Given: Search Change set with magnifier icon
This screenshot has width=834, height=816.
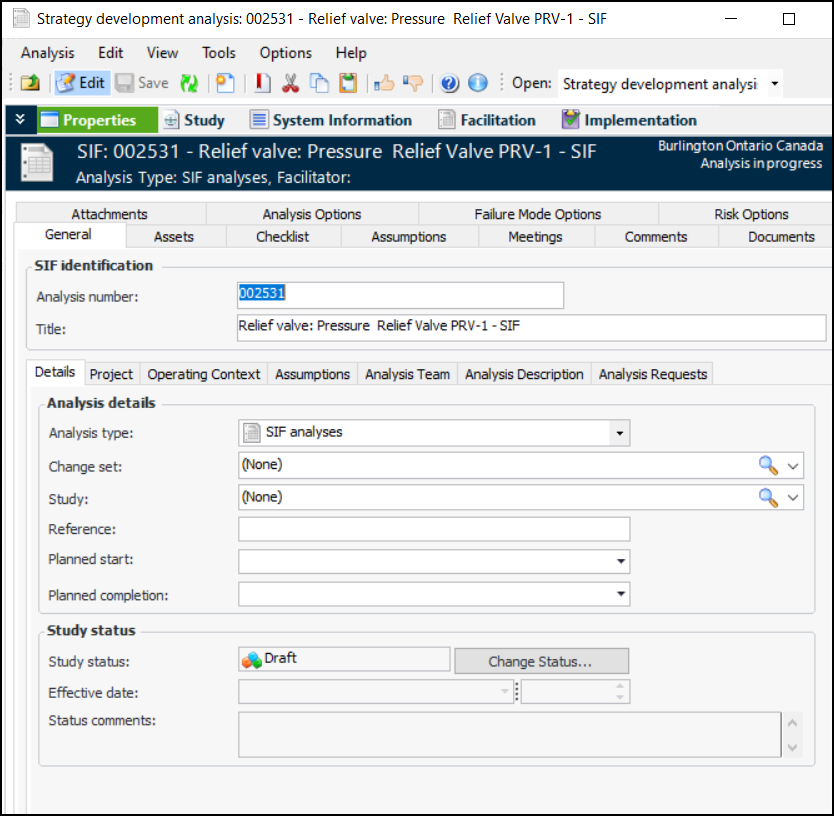Looking at the screenshot, I should click(x=768, y=465).
